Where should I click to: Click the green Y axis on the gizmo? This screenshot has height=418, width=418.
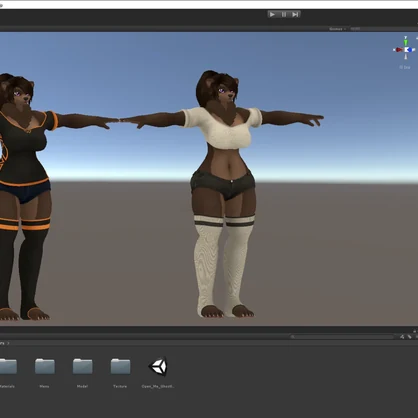pyautogui.click(x=406, y=42)
